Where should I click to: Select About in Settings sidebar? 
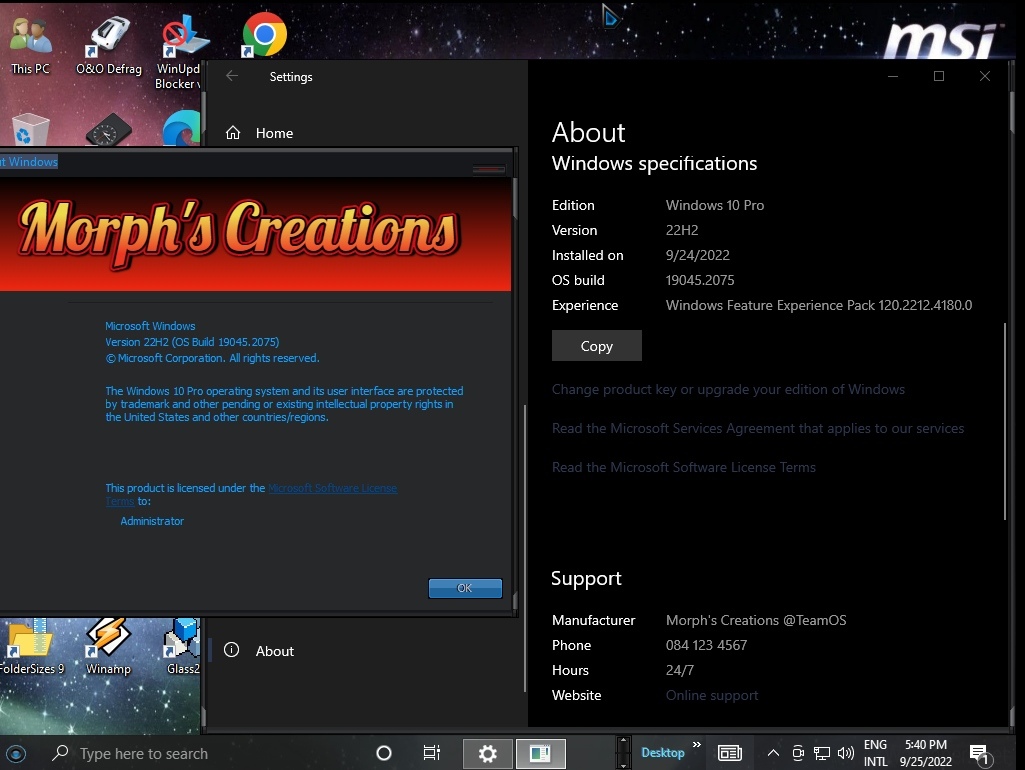(x=274, y=651)
